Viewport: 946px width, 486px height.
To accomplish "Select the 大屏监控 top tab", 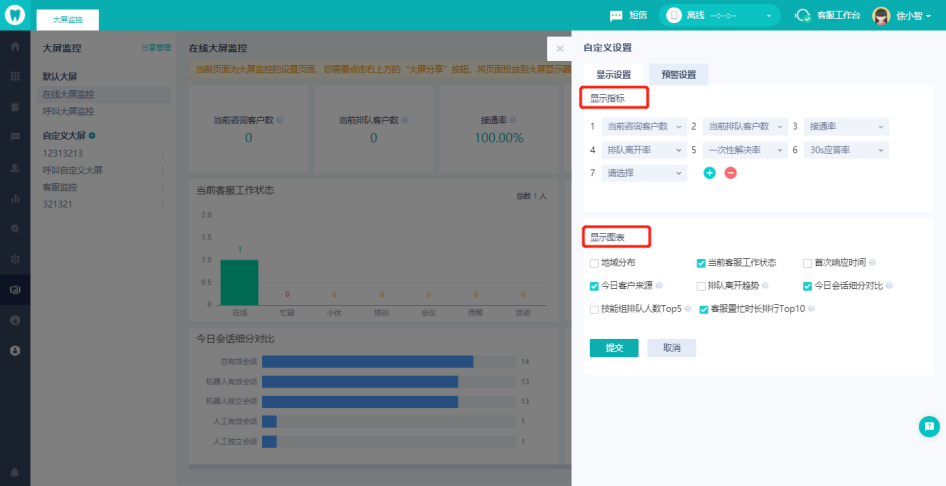I will [x=68, y=20].
